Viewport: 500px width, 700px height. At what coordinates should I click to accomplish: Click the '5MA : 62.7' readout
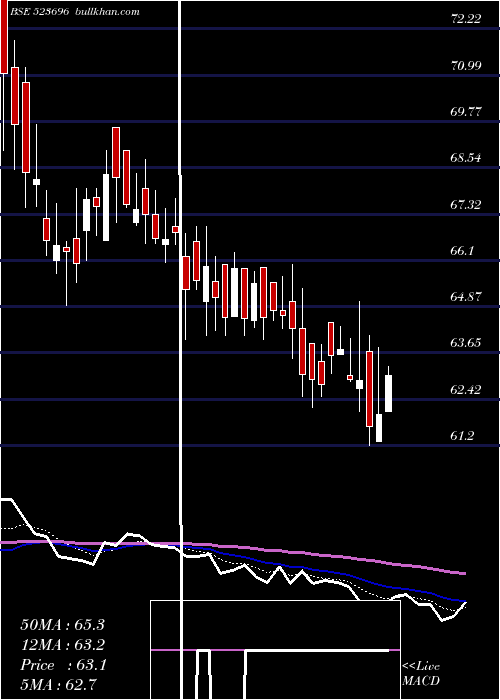(58, 685)
